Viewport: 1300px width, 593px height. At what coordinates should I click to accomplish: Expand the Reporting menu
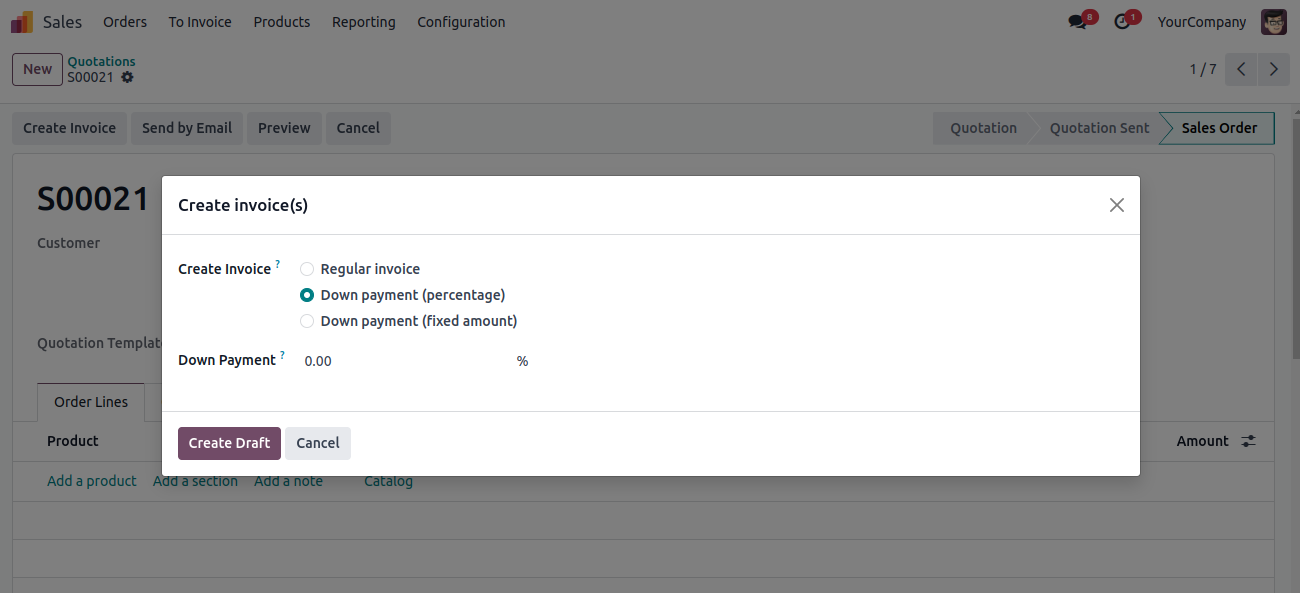(364, 22)
